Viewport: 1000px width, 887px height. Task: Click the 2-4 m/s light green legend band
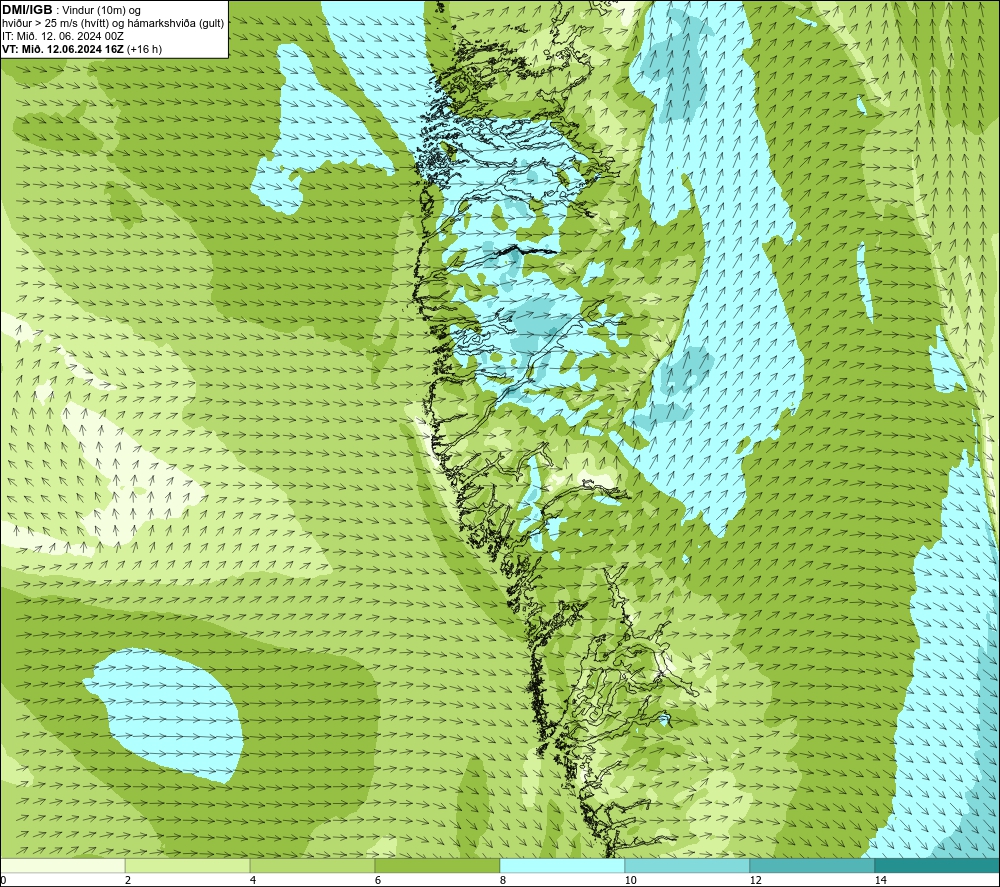tap(188, 865)
